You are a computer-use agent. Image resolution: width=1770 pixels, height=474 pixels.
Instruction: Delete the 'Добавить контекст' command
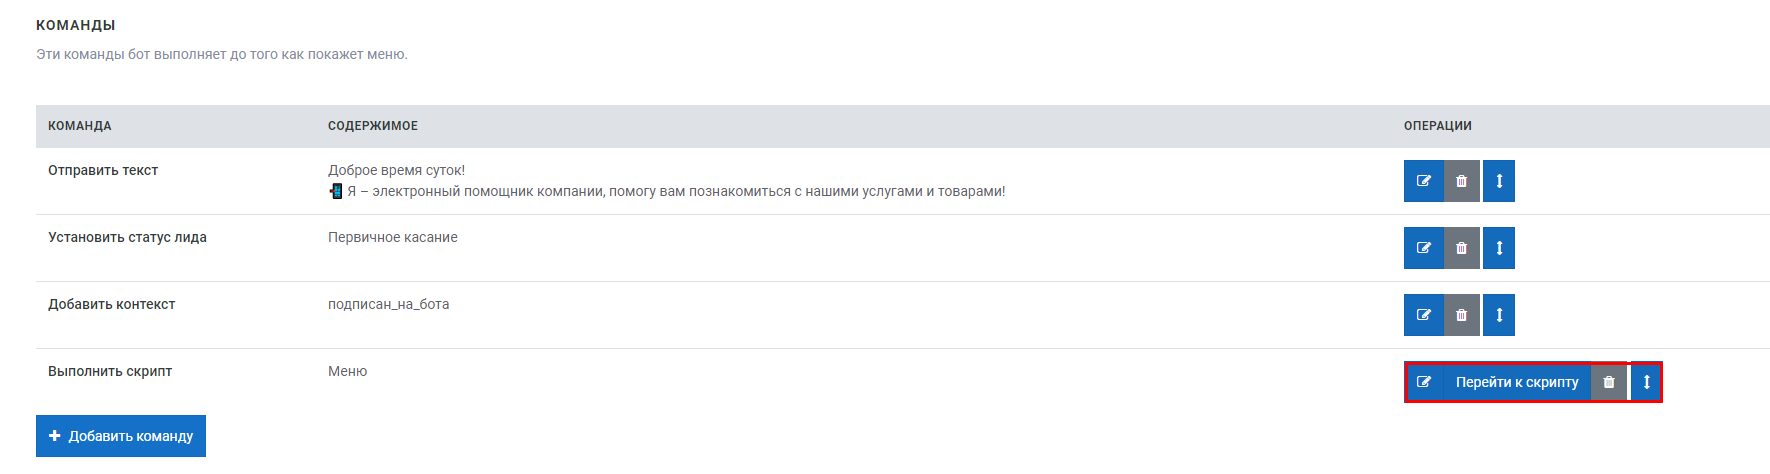(x=1462, y=315)
